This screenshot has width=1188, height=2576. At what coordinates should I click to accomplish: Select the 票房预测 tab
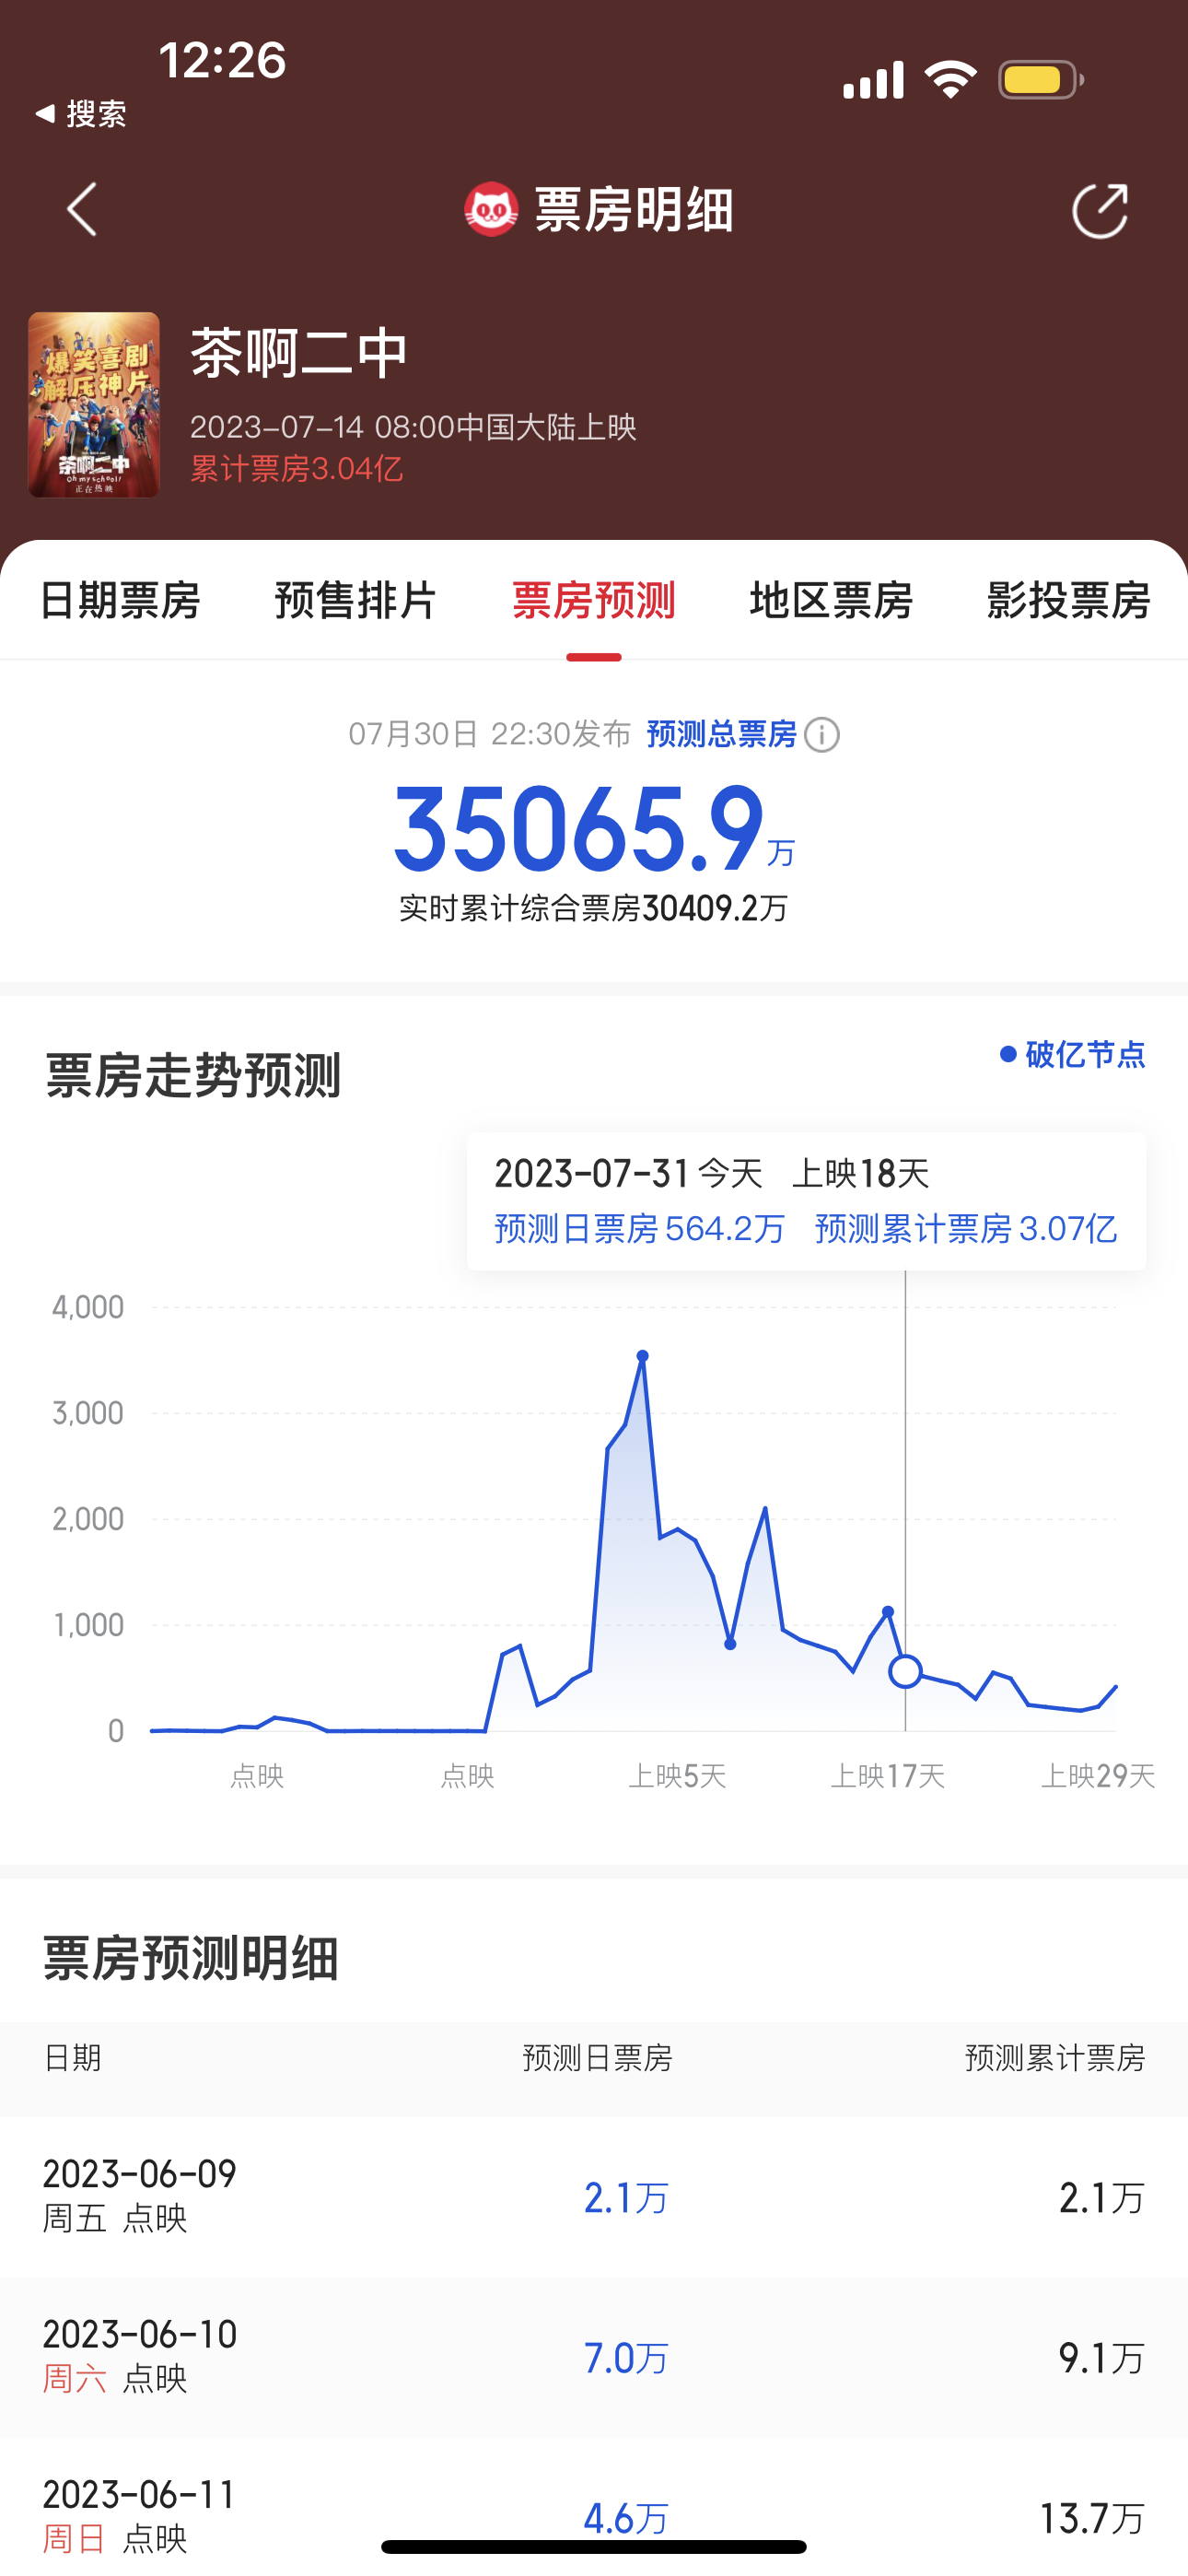tap(593, 600)
